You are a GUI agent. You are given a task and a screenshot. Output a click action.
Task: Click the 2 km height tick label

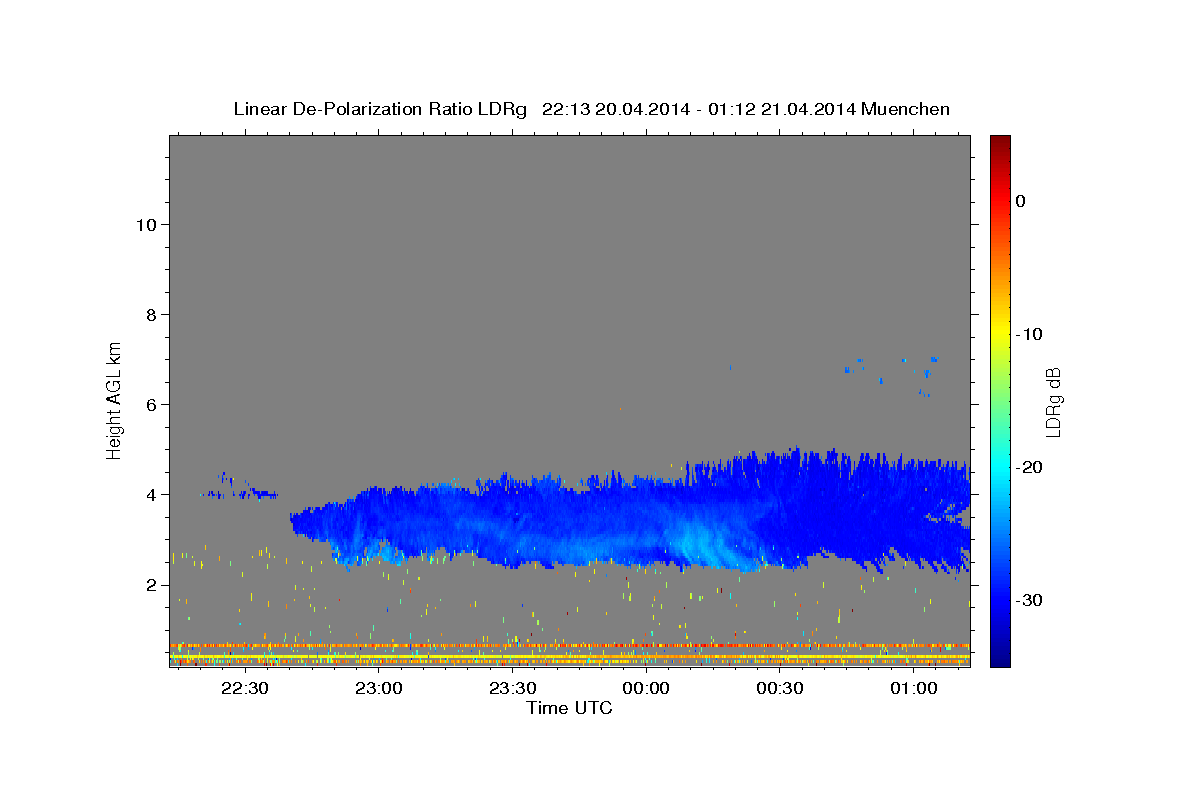[x=151, y=585]
